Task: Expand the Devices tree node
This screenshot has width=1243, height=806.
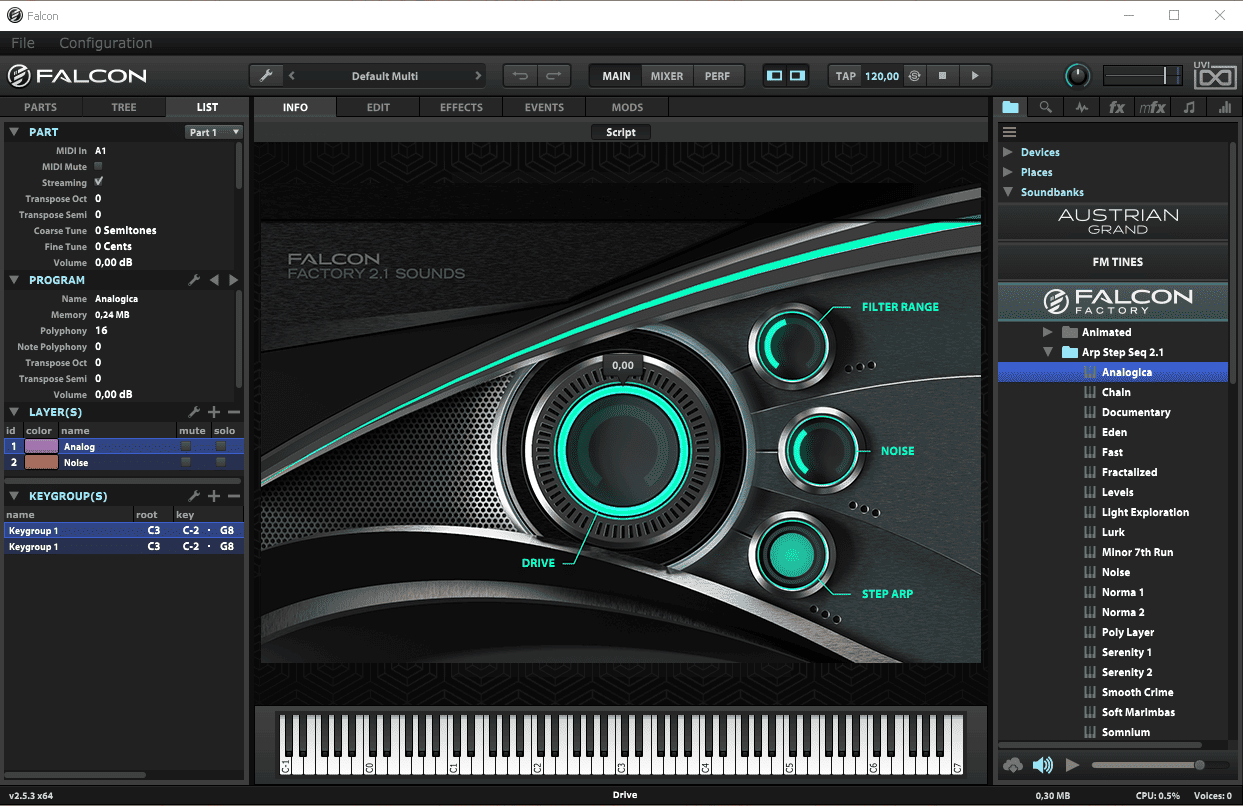Action: coord(1008,152)
